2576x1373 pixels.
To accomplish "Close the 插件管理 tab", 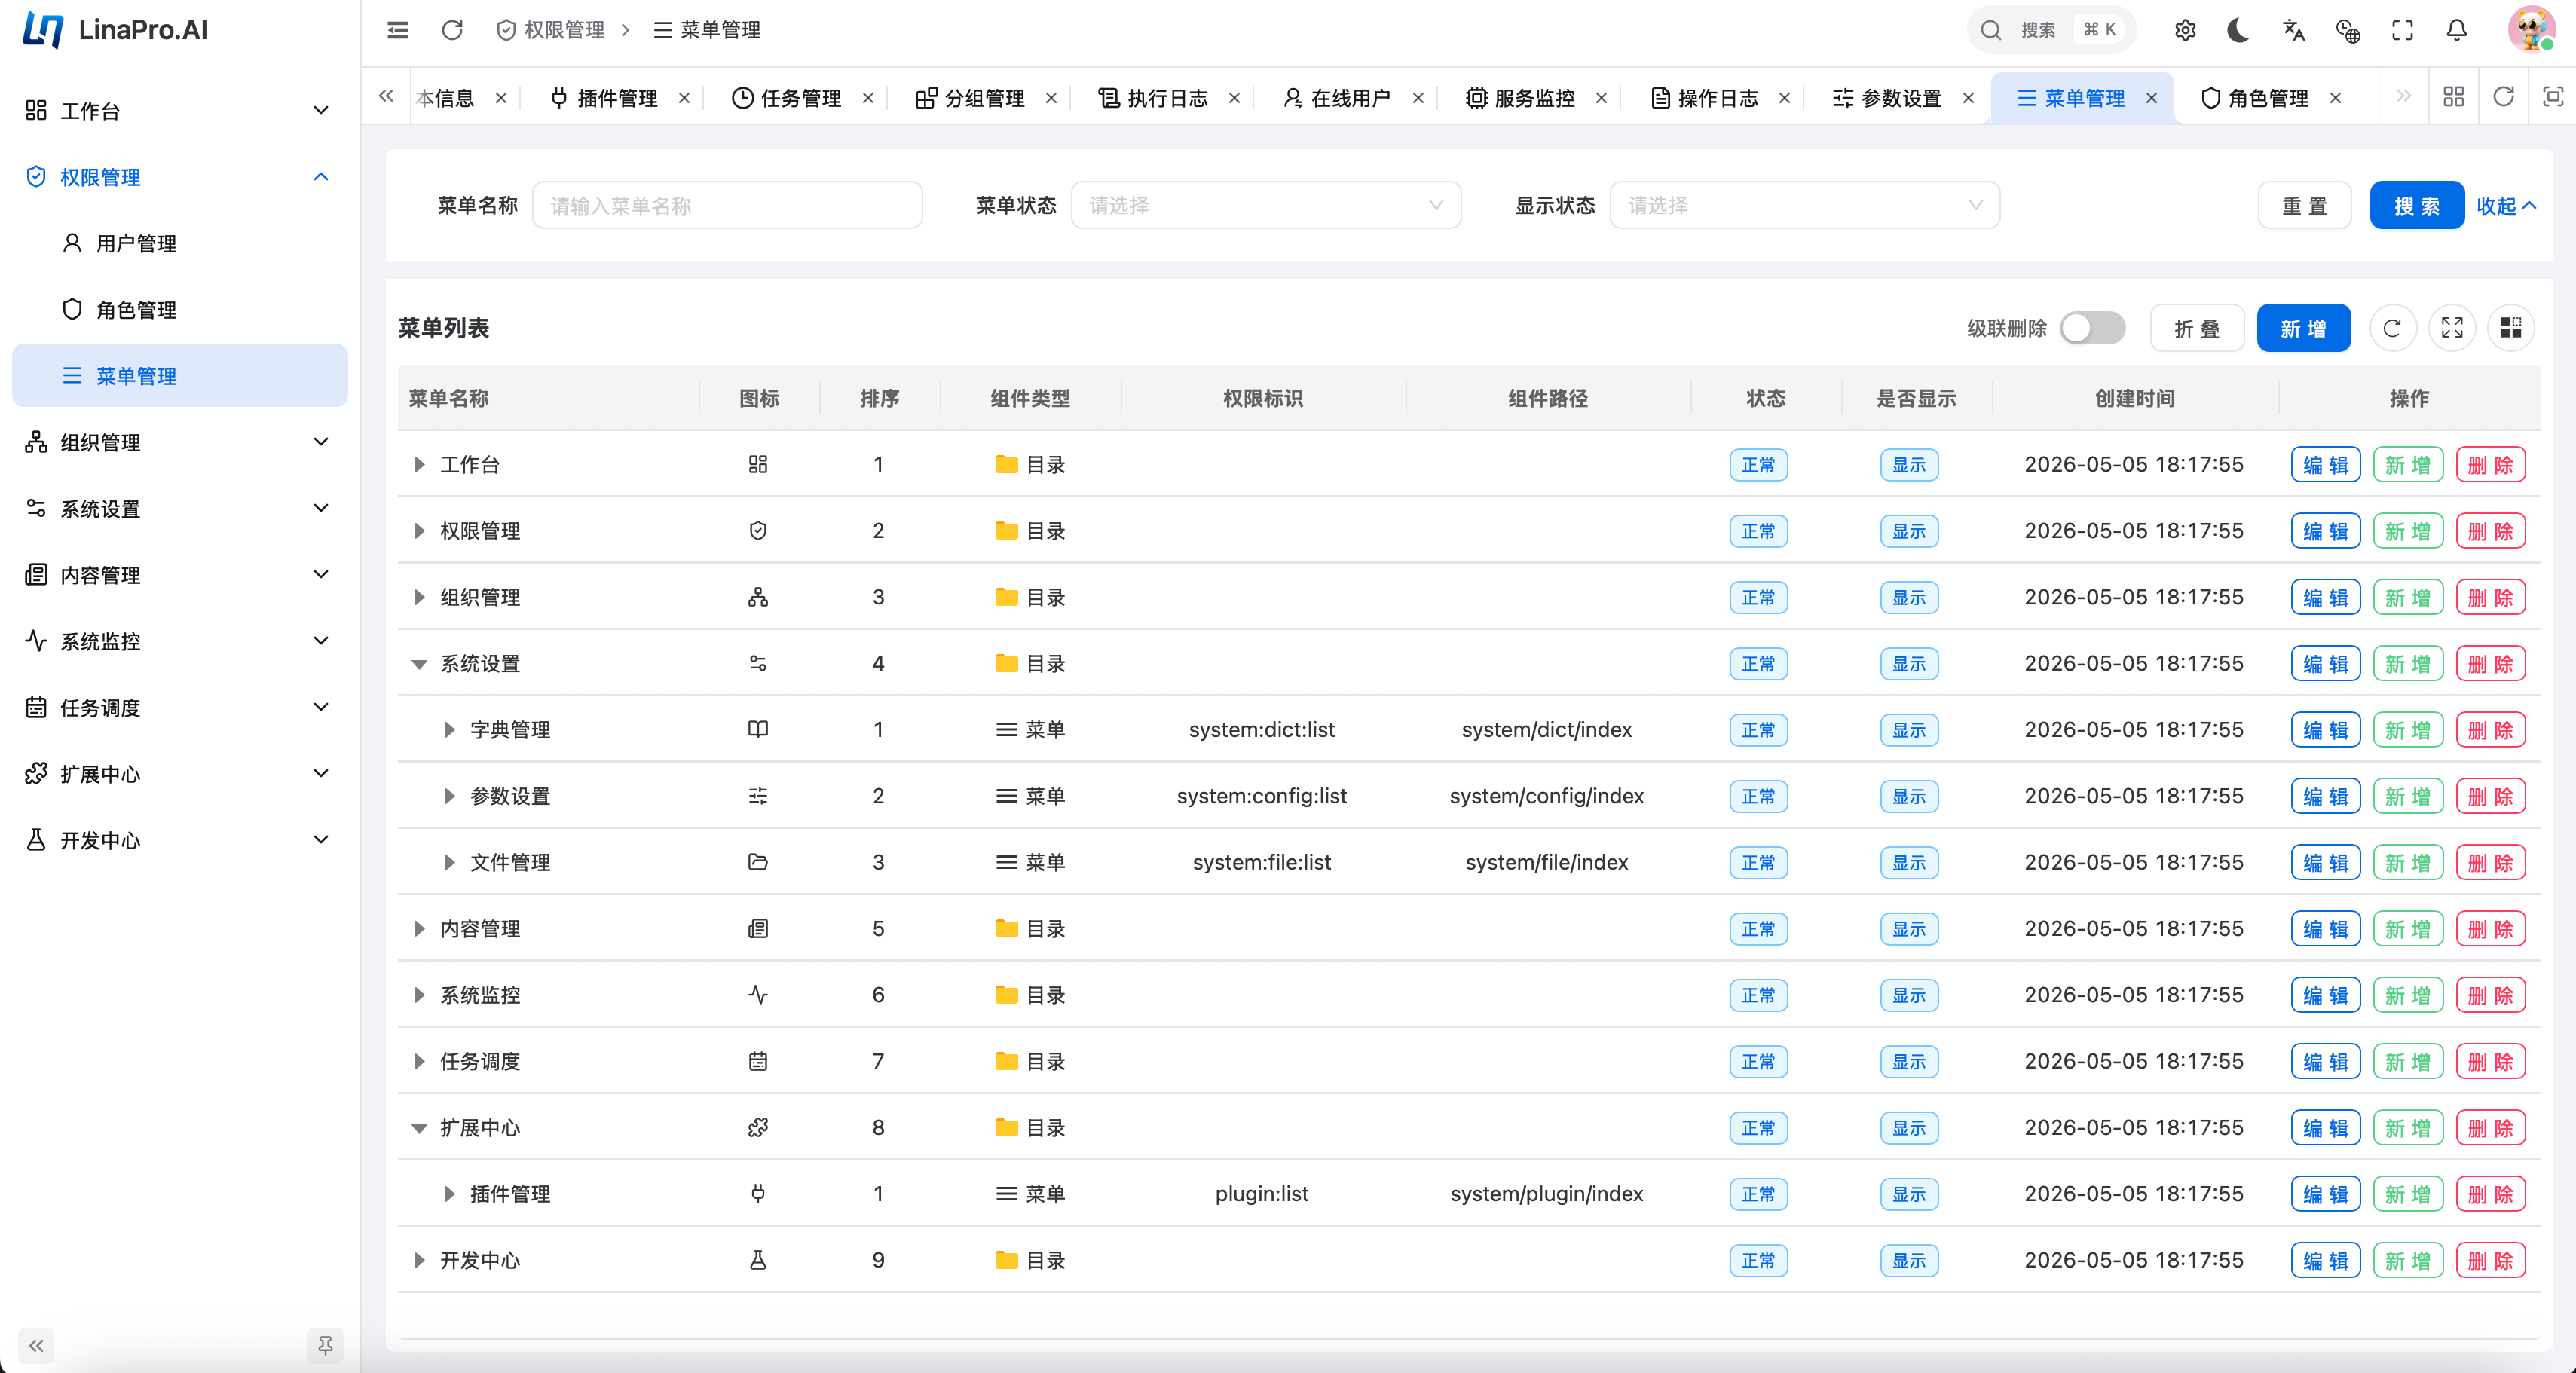I will [684, 98].
